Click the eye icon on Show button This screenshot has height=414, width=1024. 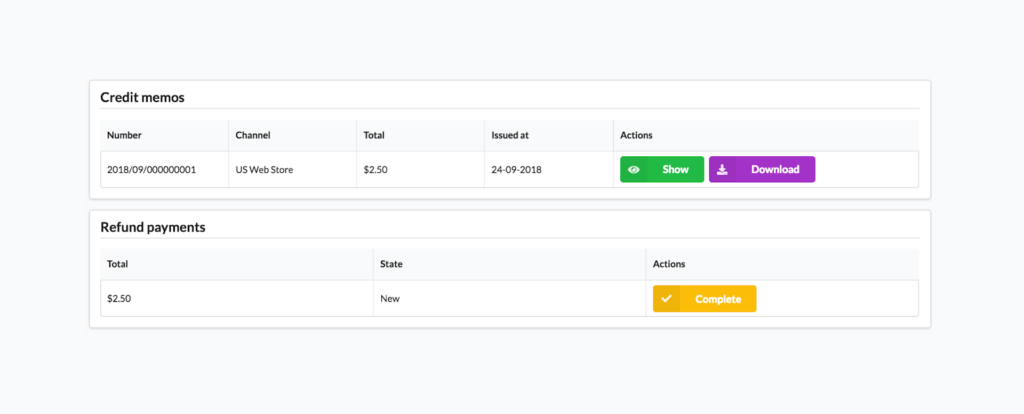click(x=633, y=169)
